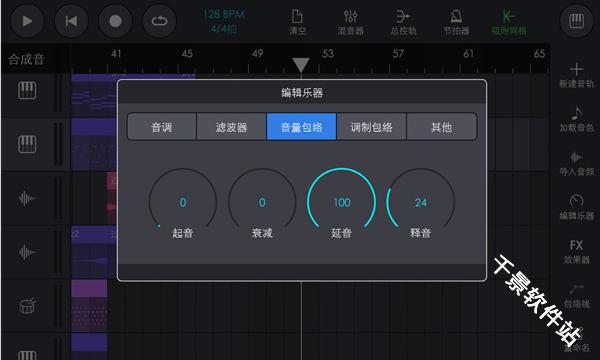This screenshot has height=360, width=600.
Task: Open the 混音器 mixer
Action: [350, 22]
